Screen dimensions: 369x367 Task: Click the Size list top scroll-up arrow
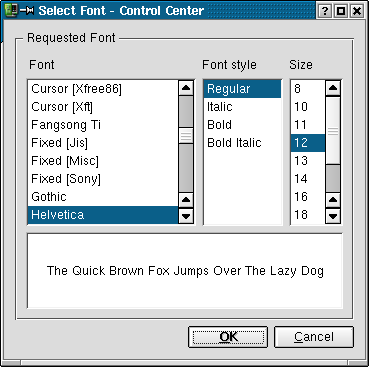click(x=333, y=88)
